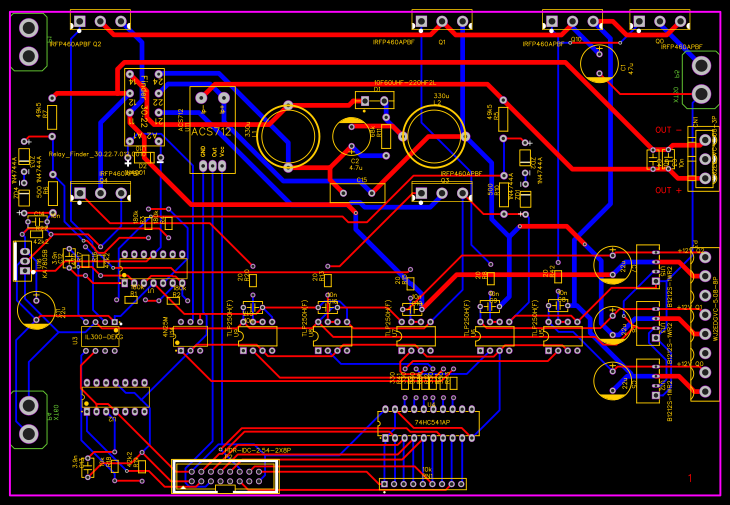Image resolution: width=730 pixels, height=505 pixels.
Task: Select the 74HC541AP buffer IC footprint
Action: point(428,423)
